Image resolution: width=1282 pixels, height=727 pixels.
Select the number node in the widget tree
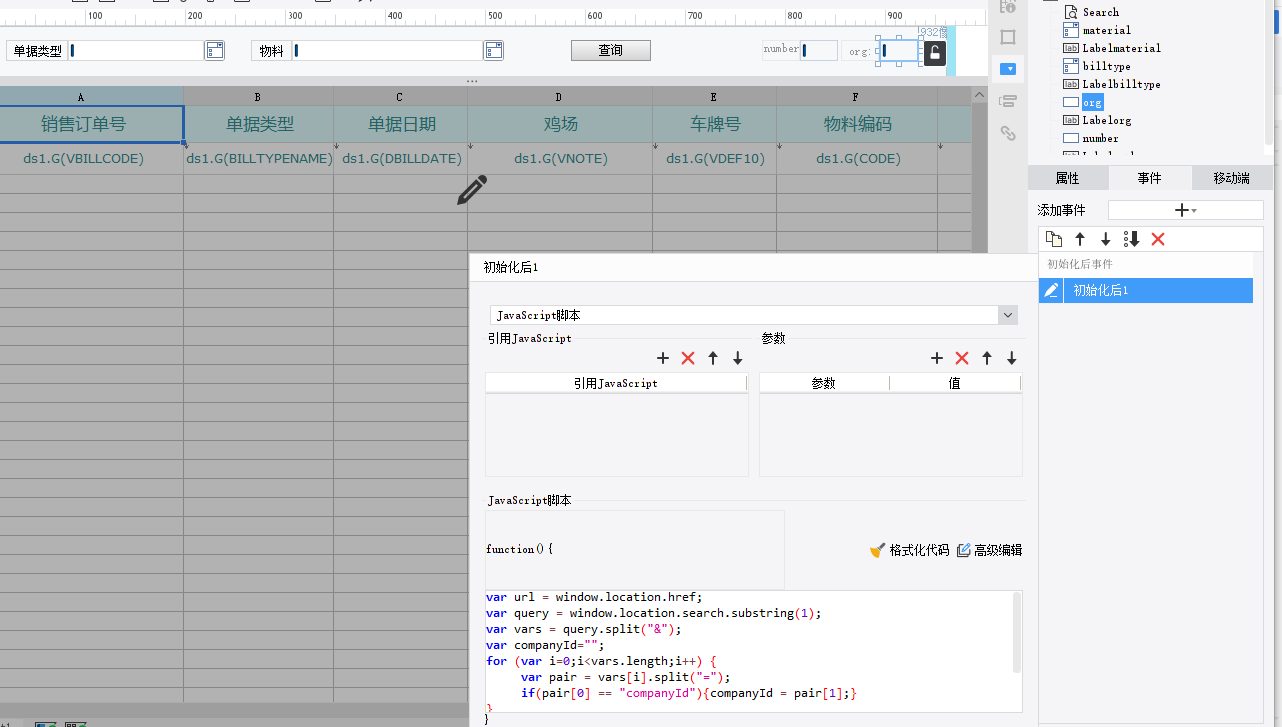(x=1100, y=138)
